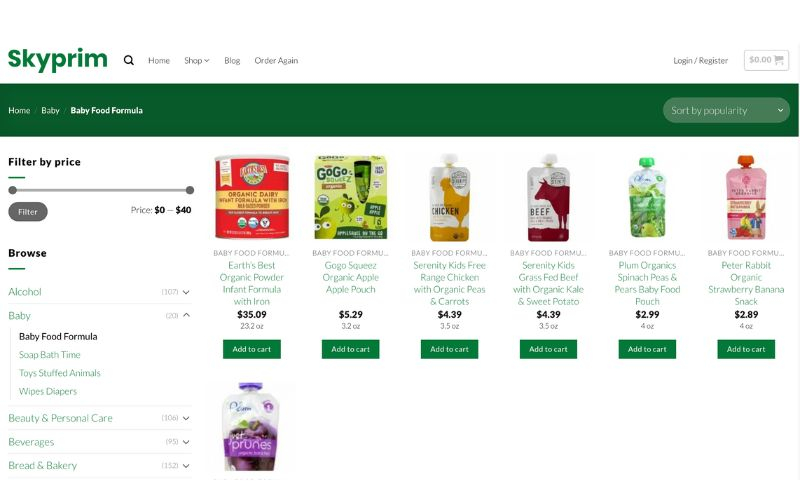This screenshot has width=800, height=500.
Task: Open the Earth's Best formula product image
Action: [x=252, y=197]
